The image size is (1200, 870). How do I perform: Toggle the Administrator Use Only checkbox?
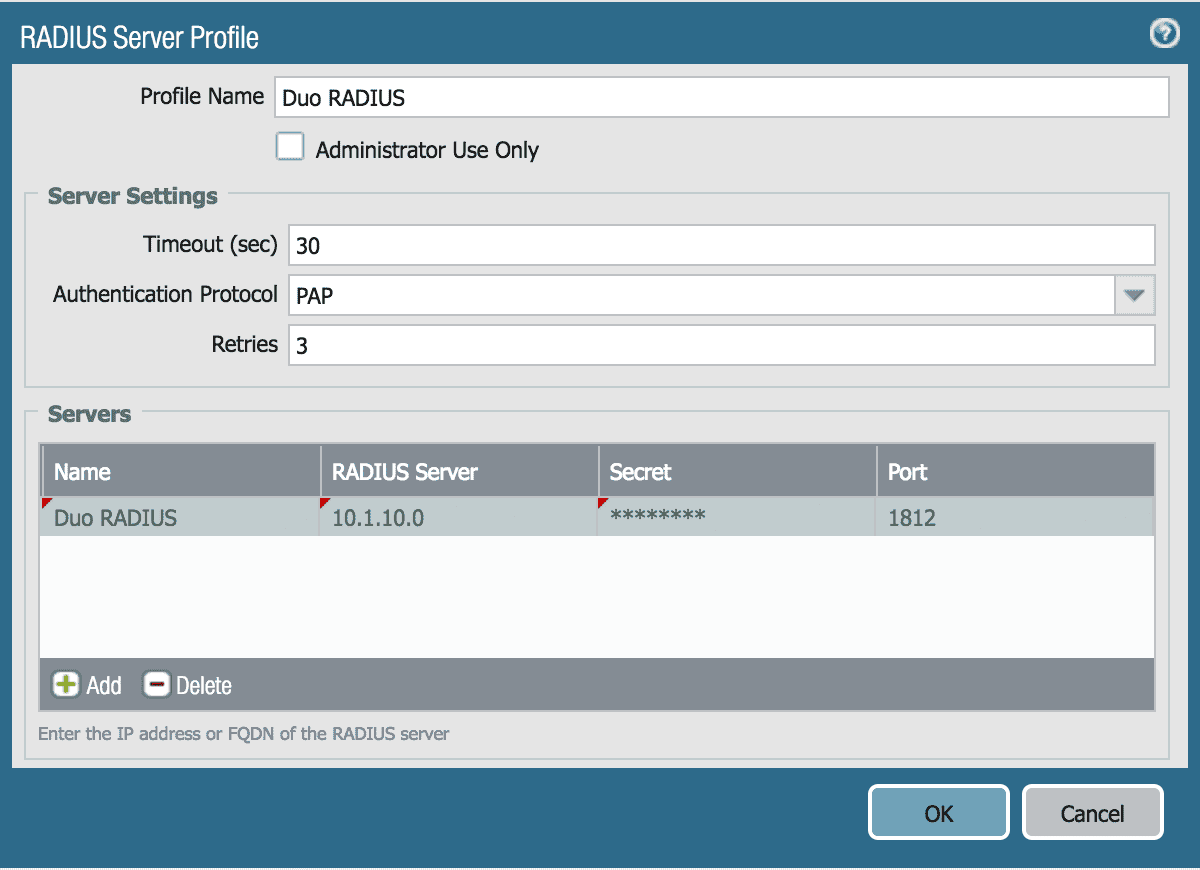289,146
